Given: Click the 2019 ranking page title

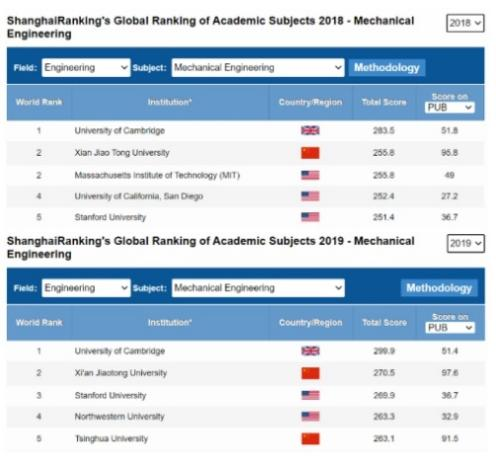Looking at the screenshot, I should coord(210,247).
